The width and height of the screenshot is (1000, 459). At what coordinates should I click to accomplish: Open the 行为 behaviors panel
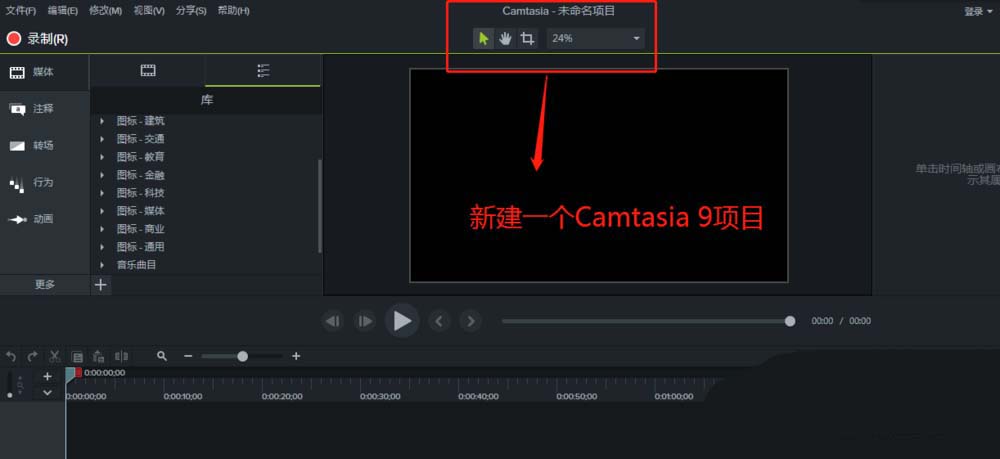pos(45,183)
